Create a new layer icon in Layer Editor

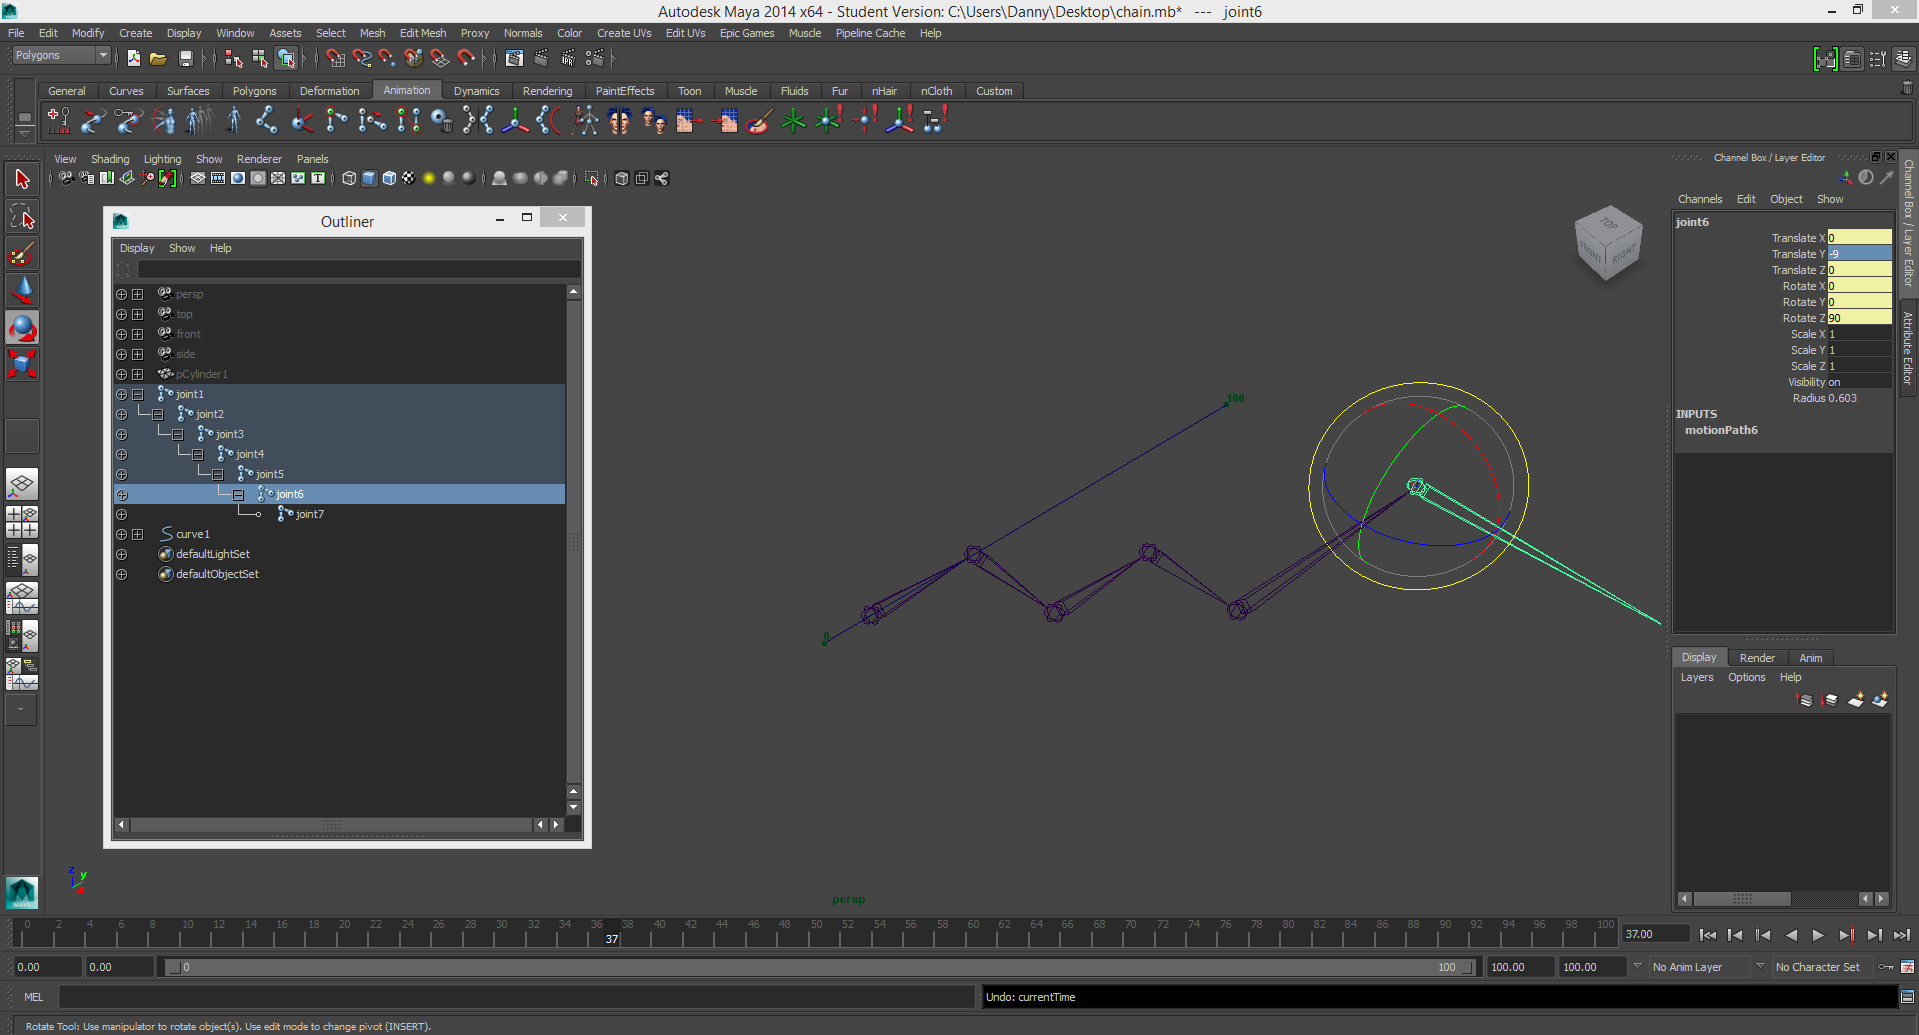pyautogui.click(x=1855, y=700)
